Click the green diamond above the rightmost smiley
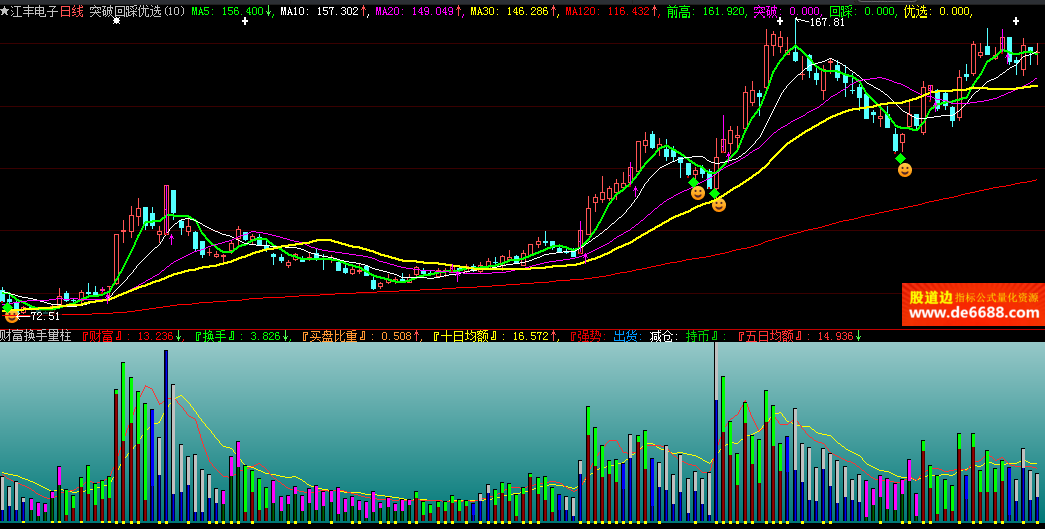Screen dimensions: 1045x529 [x=900, y=158]
